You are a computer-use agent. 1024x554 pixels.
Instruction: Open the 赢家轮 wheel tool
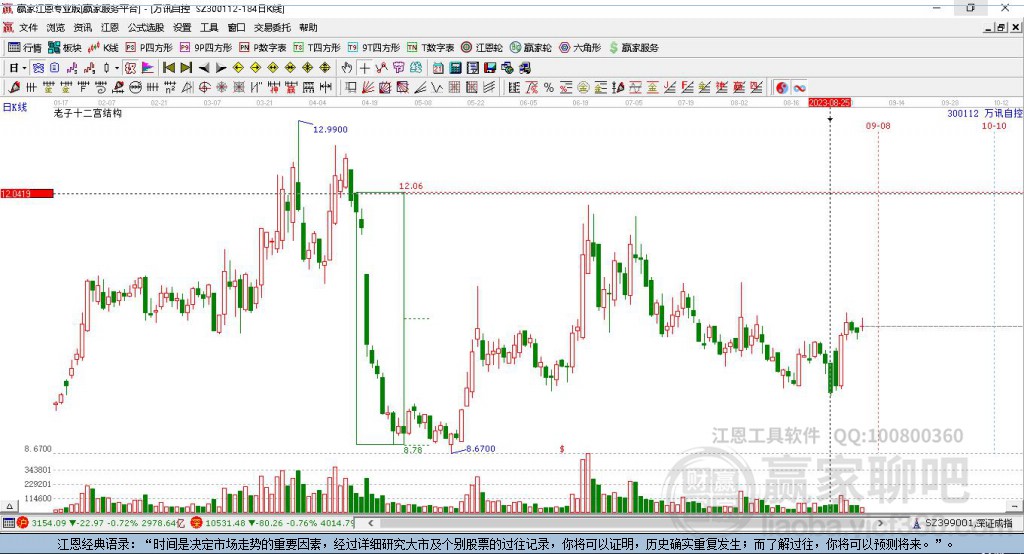click(x=530, y=48)
